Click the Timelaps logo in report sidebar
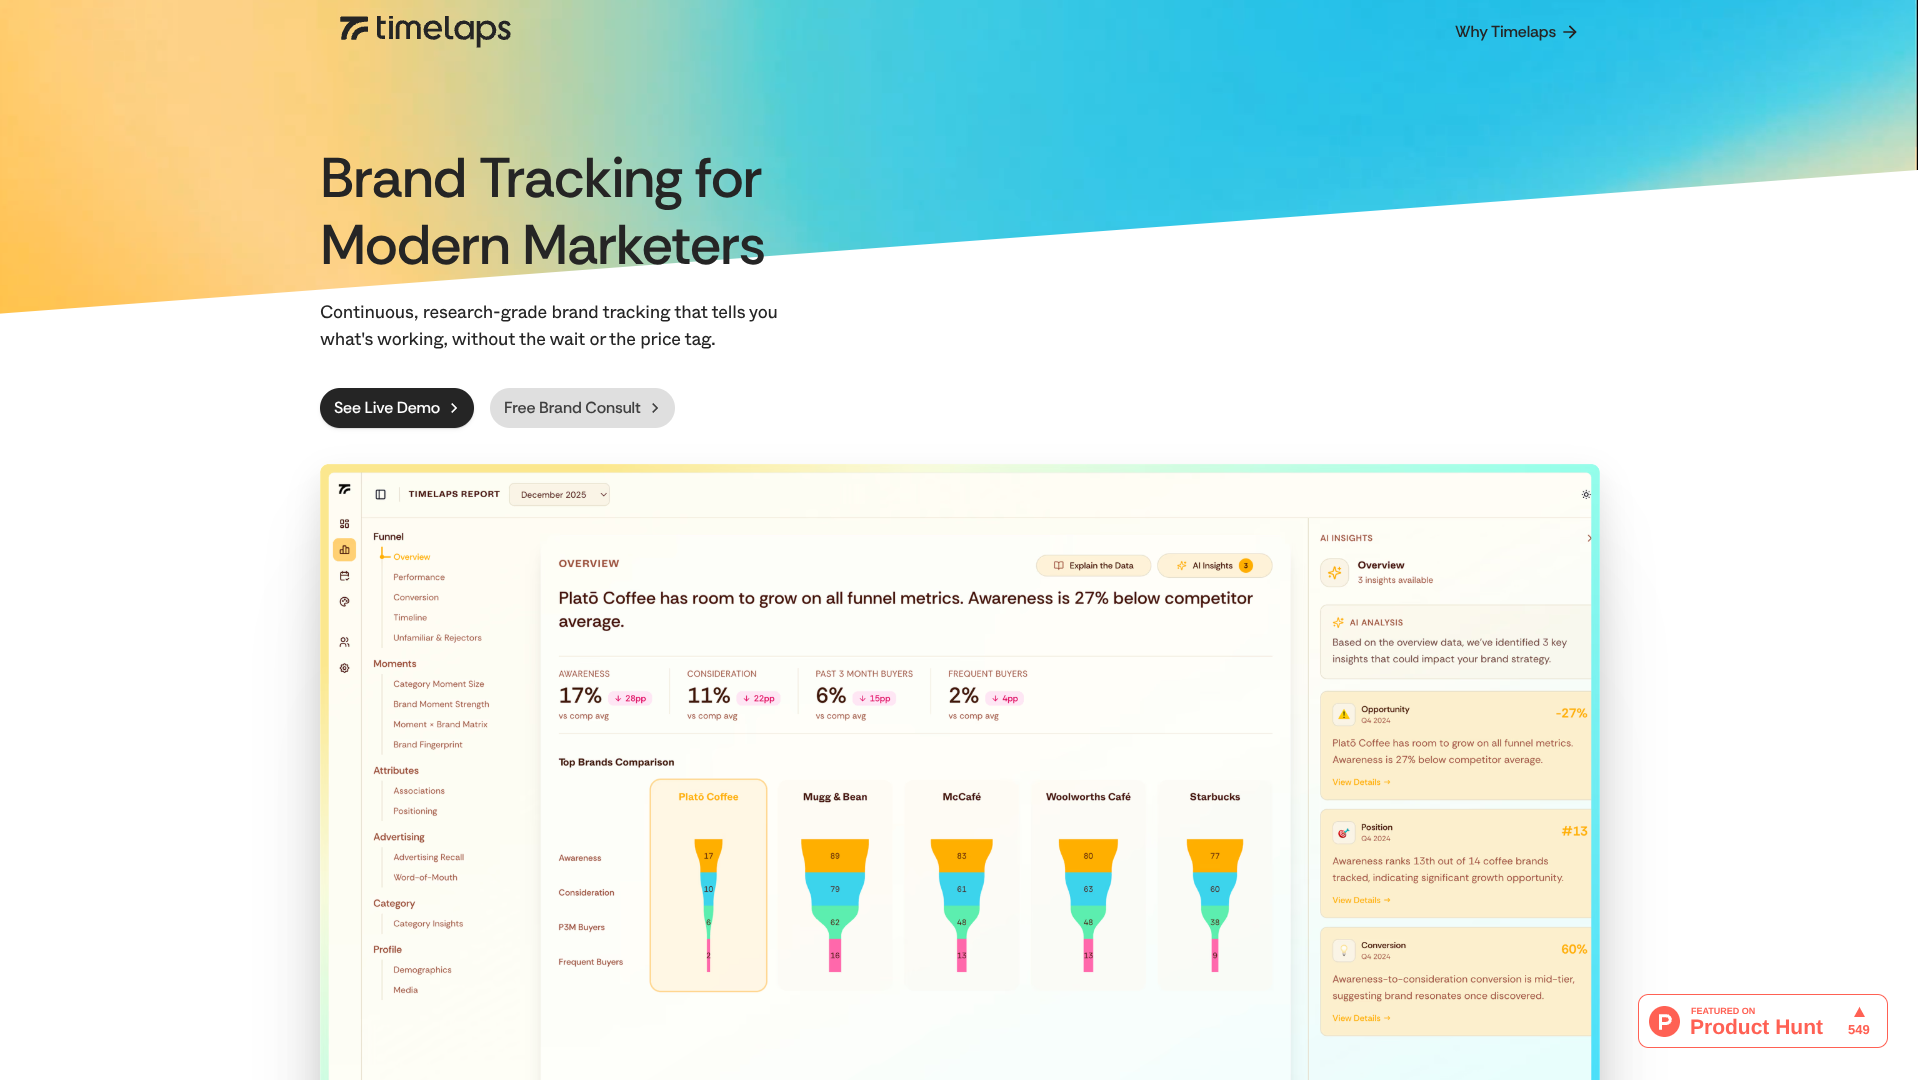The width and height of the screenshot is (1920, 1080). 344,489
